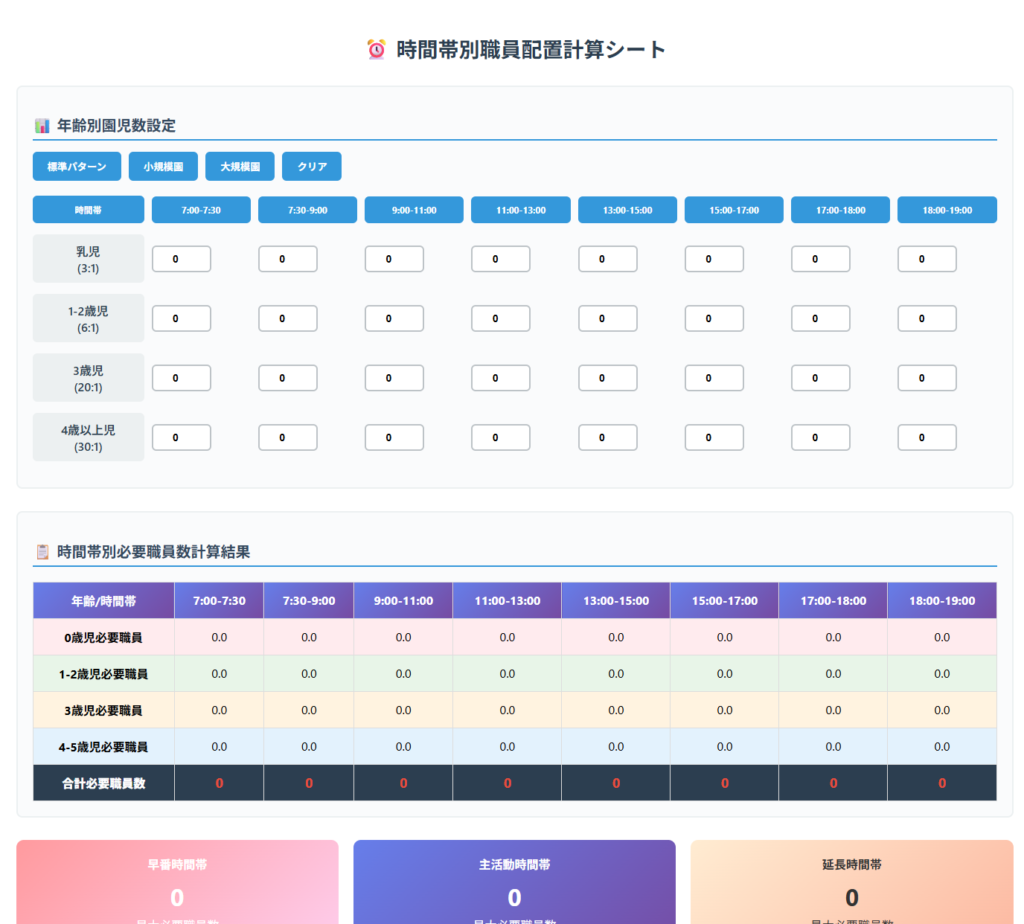Click the alarm clock icon in page title
This screenshot has width=1024, height=924.
[x=376, y=50]
